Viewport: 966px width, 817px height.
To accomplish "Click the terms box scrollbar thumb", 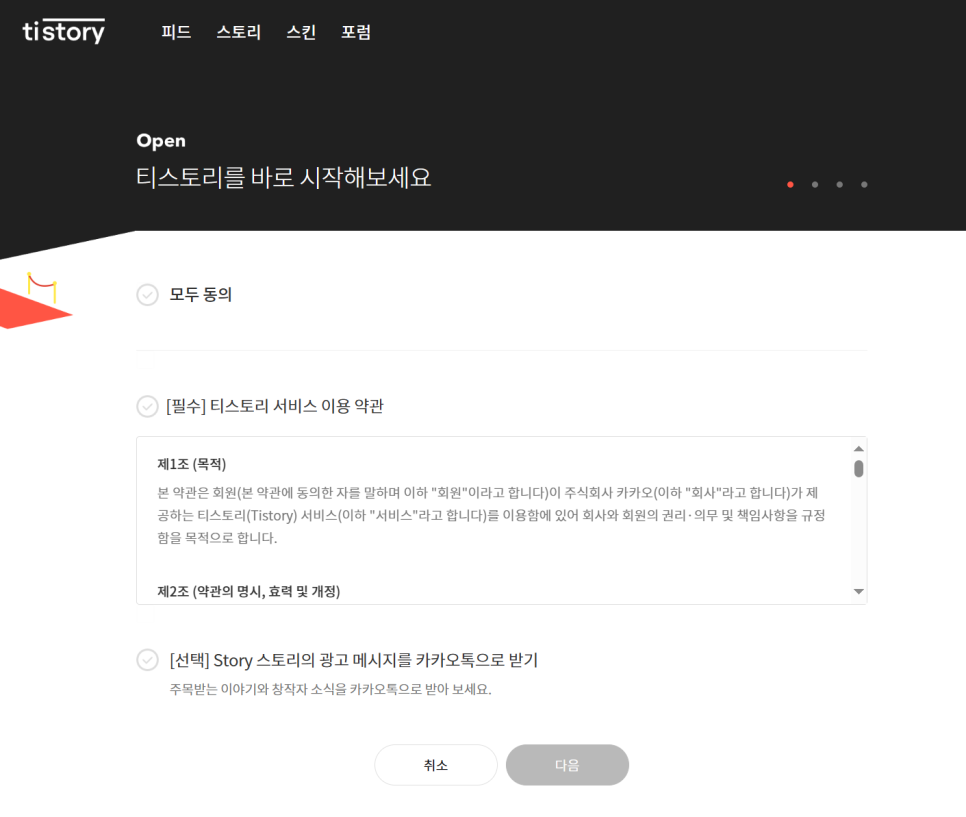I will 859,469.
